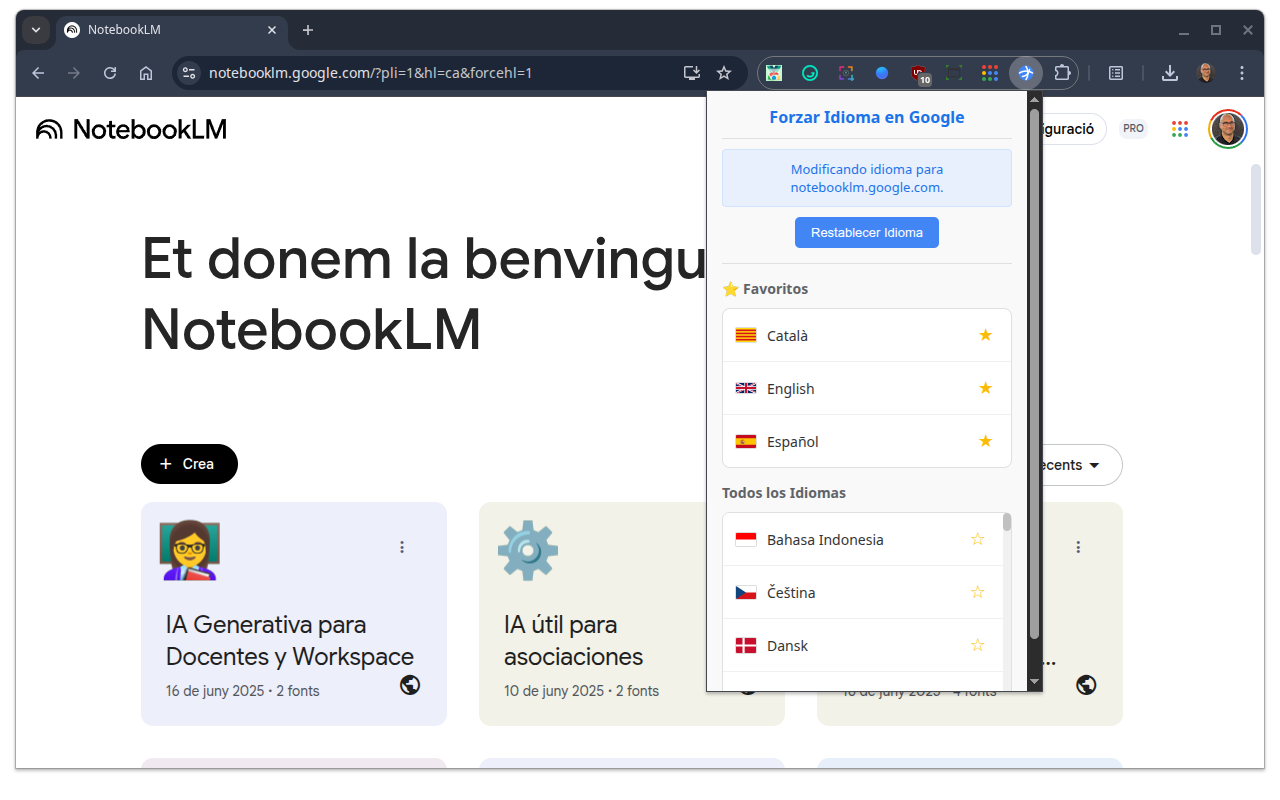Unfavorite Català with its star toggle
This screenshot has width=1280, height=800.
pyautogui.click(x=985, y=335)
